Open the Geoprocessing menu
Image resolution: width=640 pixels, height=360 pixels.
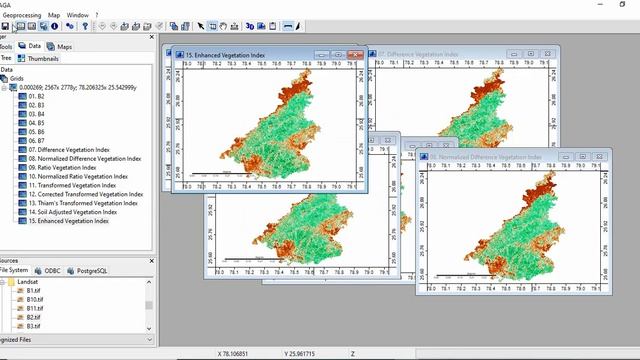(22, 15)
